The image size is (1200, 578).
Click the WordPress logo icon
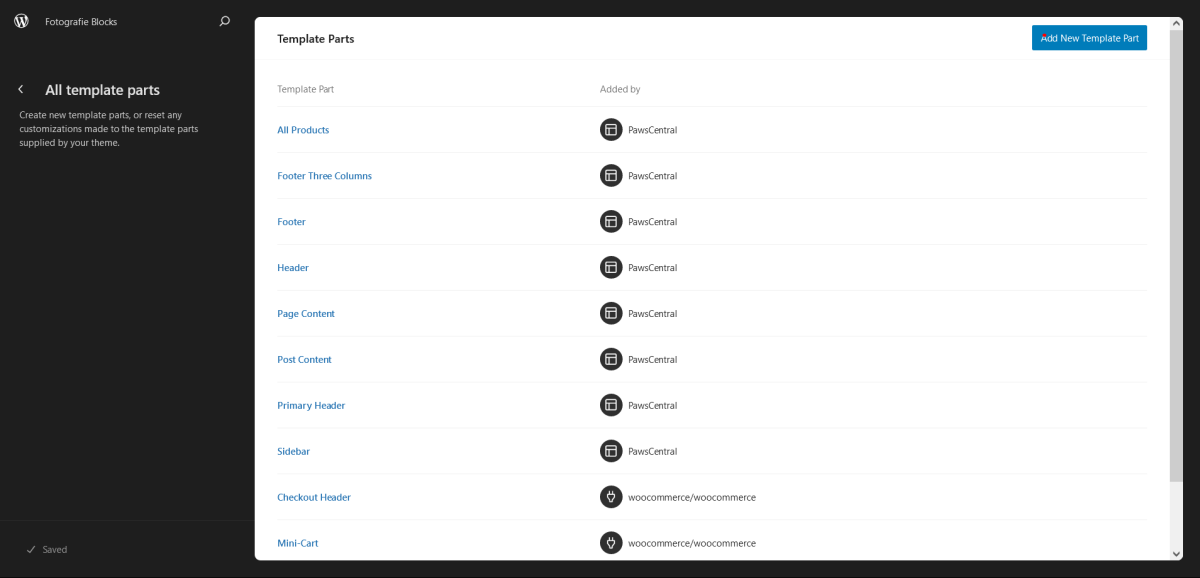click(x=21, y=21)
